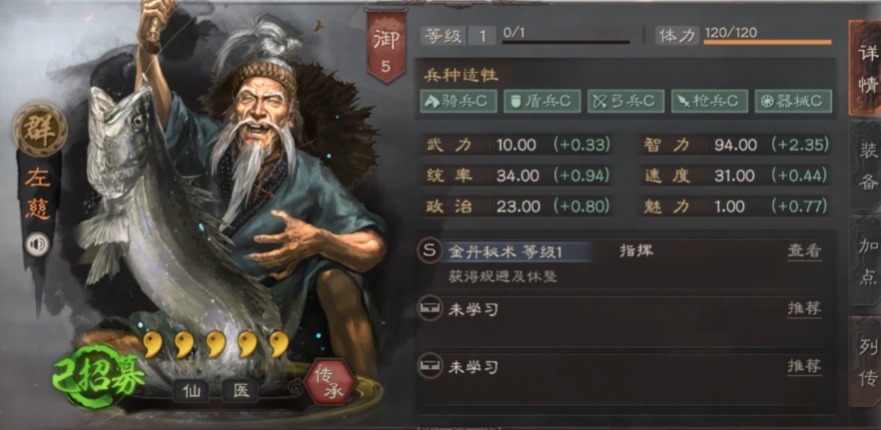Tap the 群 faction emblem

40,129
